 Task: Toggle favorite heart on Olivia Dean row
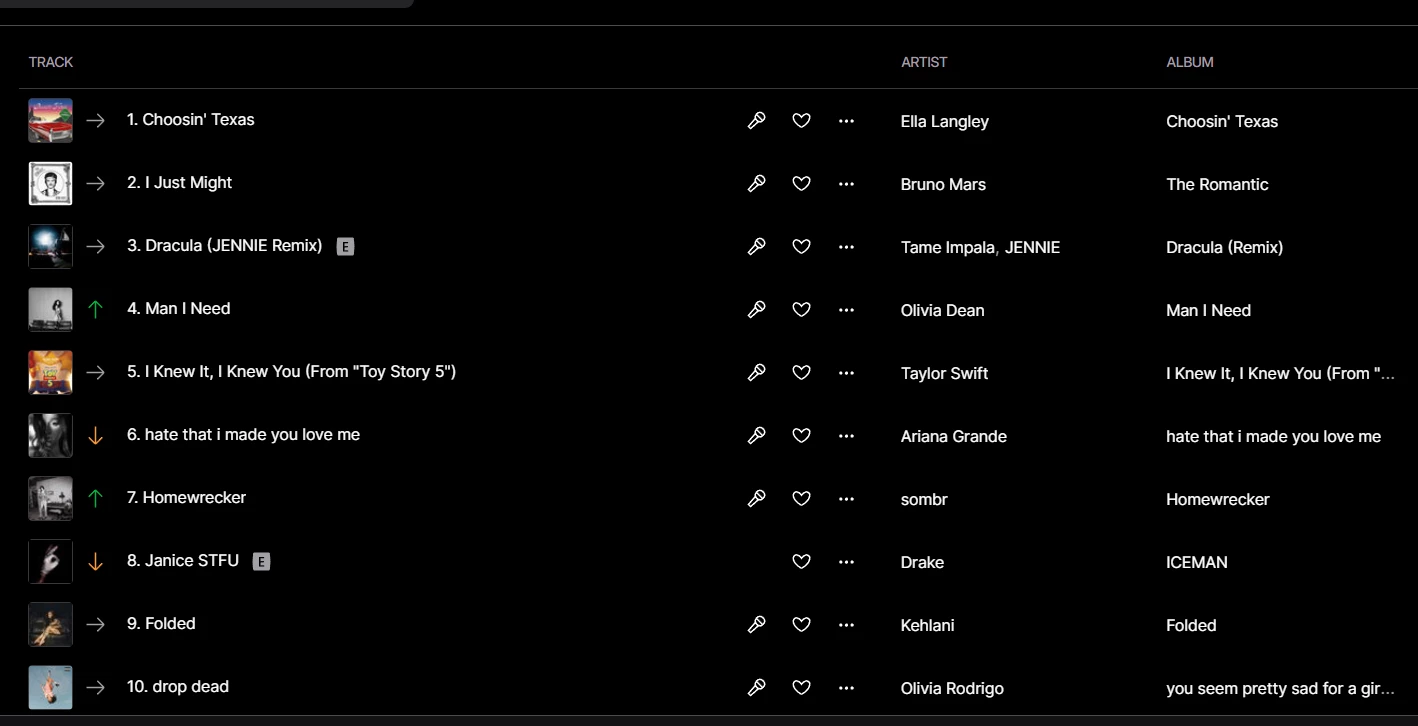pyautogui.click(x=801, y=310)
